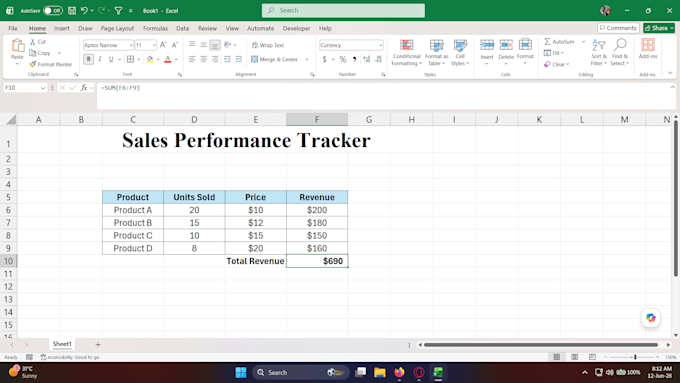This screenshot has height=383, width=680.
Task: Switch to Page Break Preview
Action: [x=592, y=357]
